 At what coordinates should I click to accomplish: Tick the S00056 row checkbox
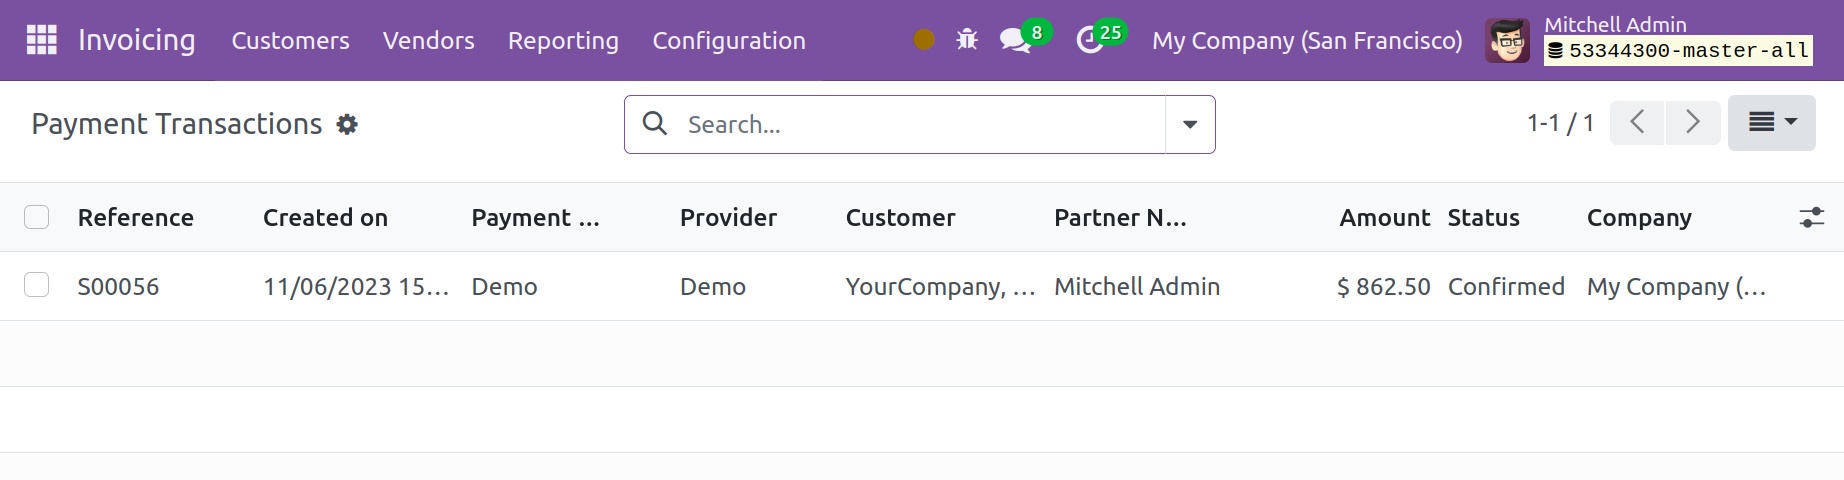click(37, 285)
